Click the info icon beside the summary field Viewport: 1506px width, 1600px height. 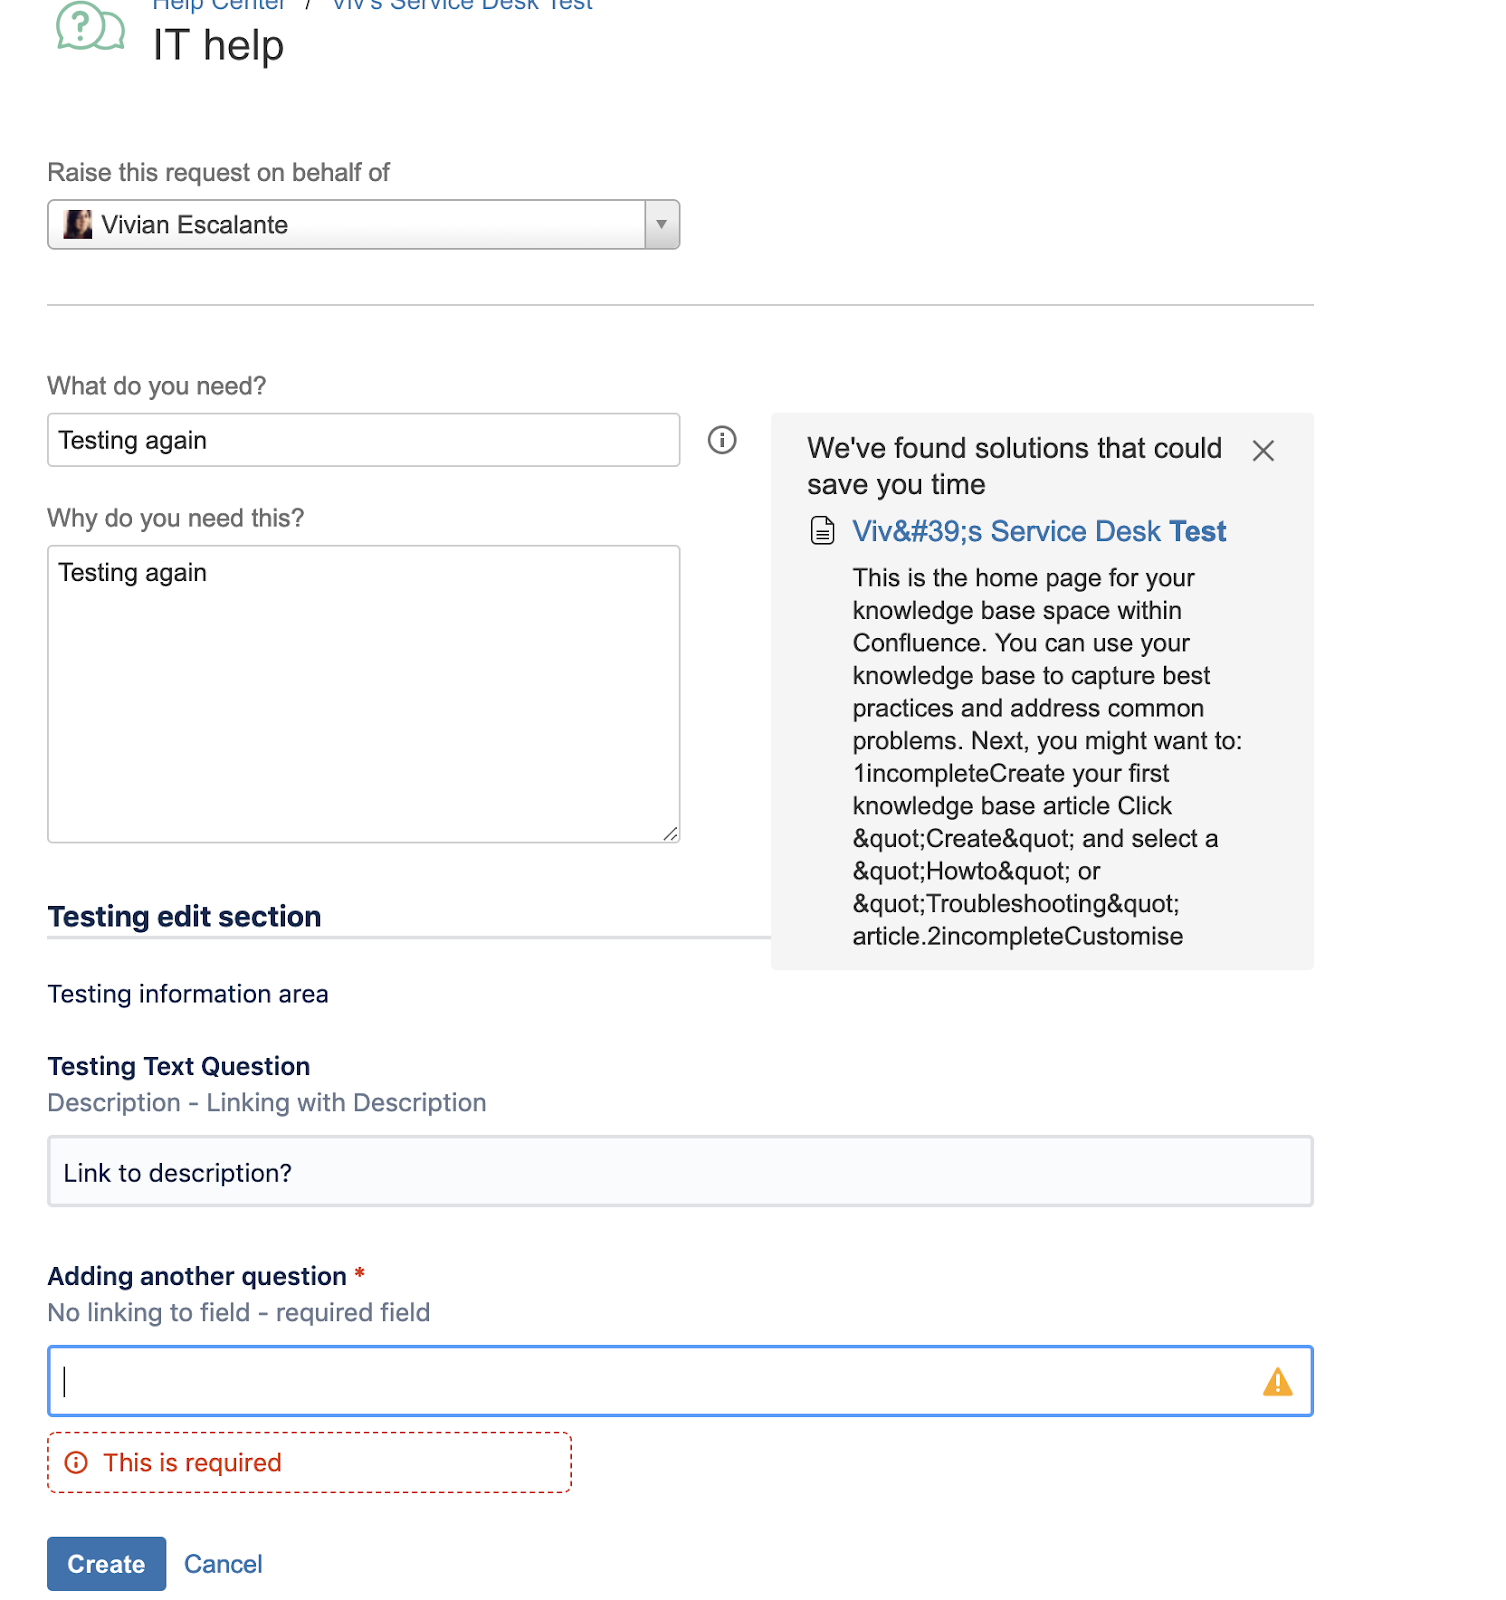point(722,440)
